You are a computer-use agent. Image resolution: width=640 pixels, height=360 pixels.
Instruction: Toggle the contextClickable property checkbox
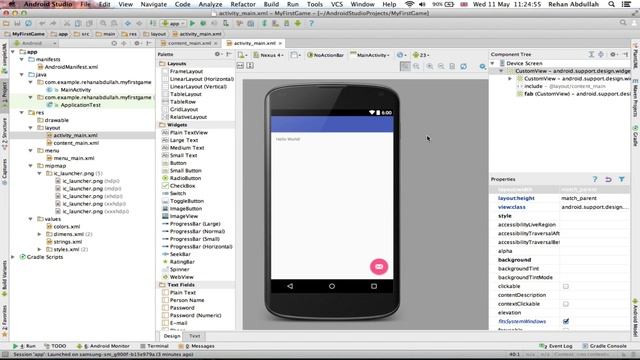click(x=566, y=304)
